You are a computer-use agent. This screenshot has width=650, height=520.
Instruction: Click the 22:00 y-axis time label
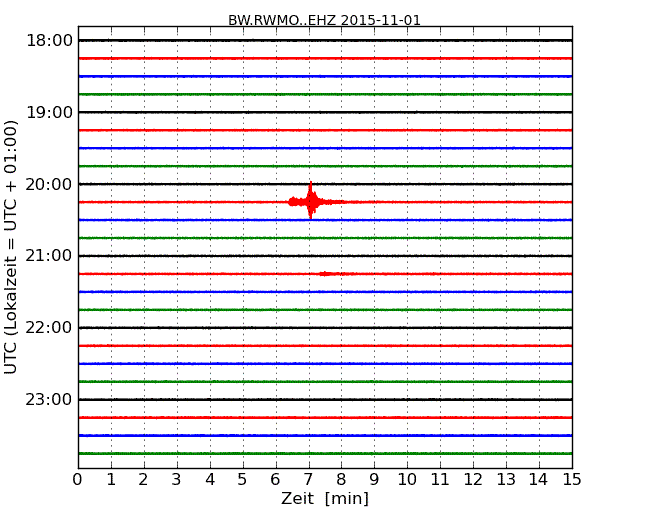pos(49,328)
